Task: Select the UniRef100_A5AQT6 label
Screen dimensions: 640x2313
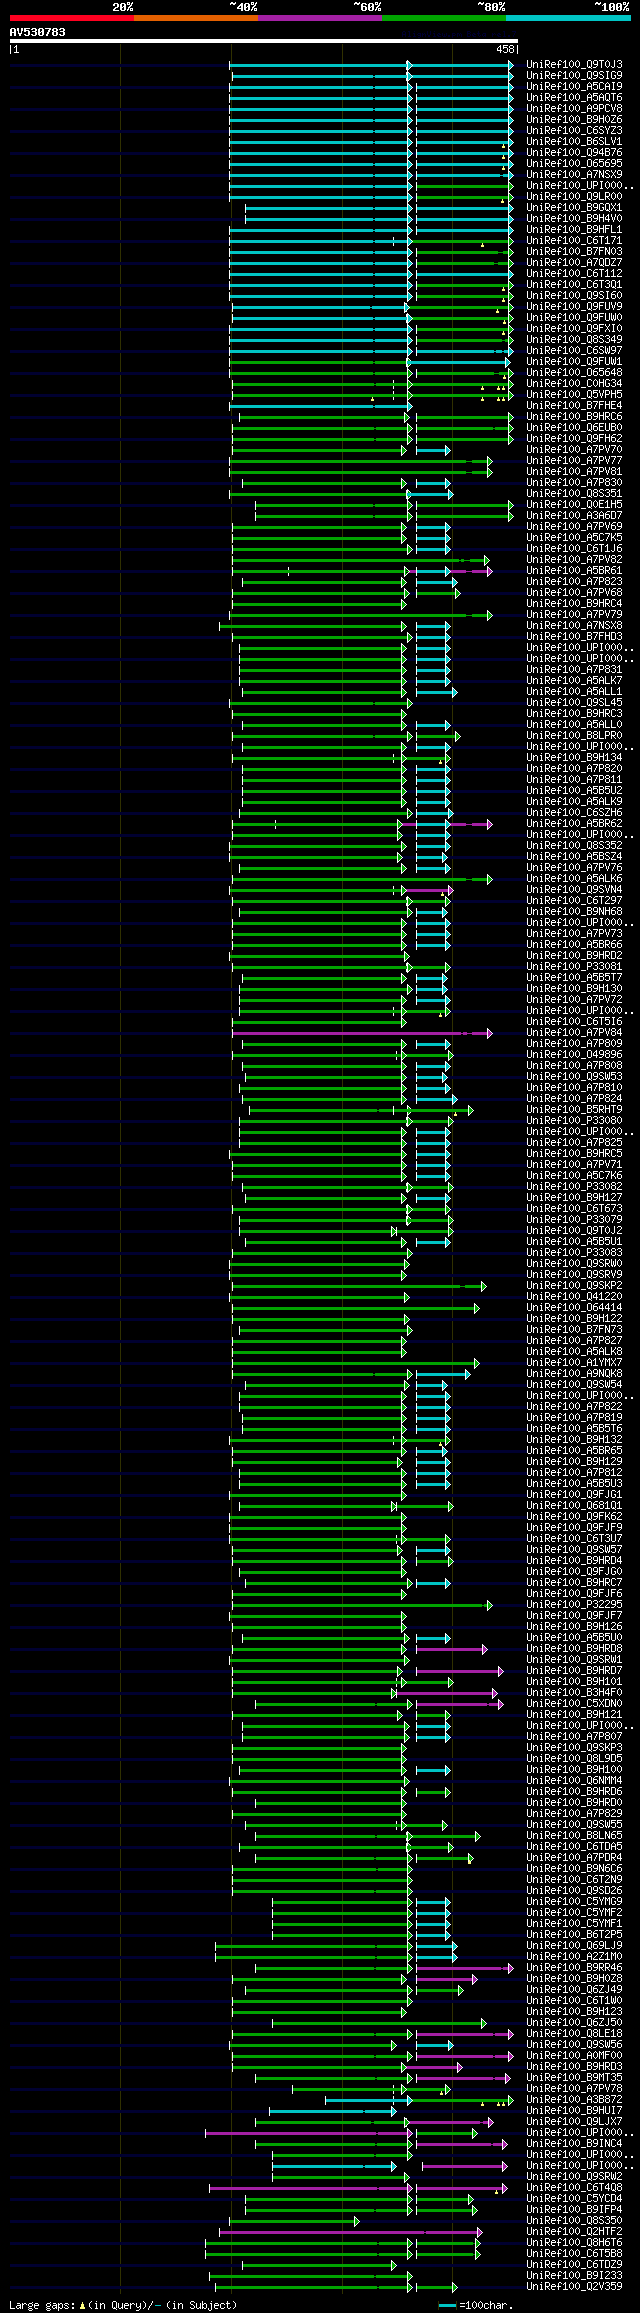Action: click(574, 97)
